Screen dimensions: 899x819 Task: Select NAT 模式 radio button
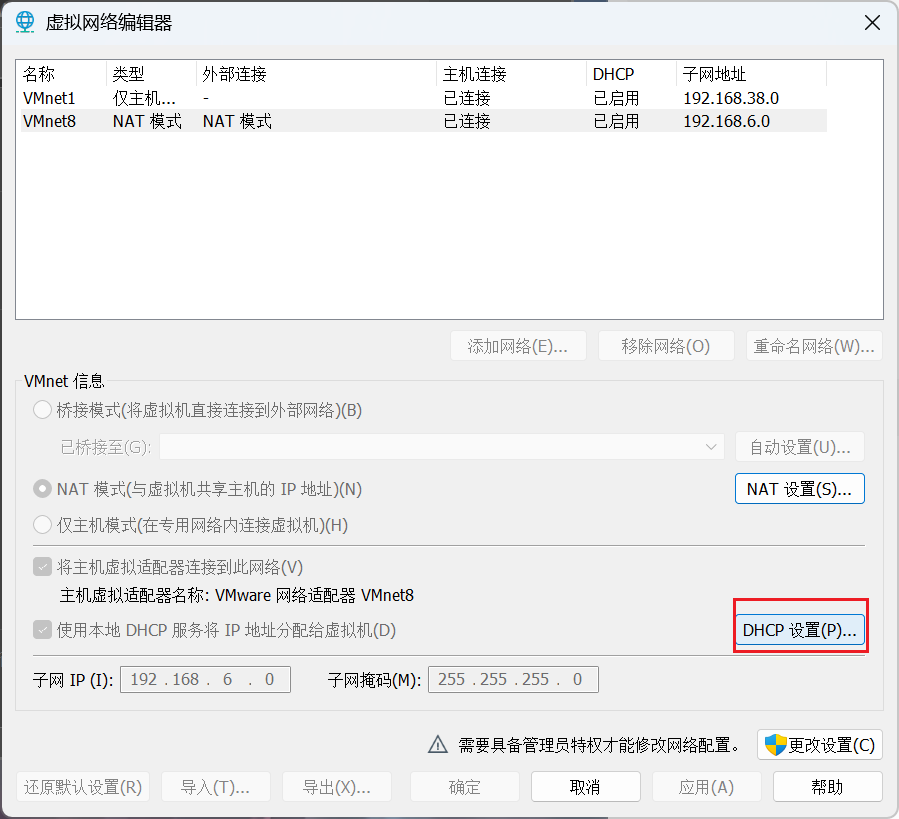tap(42, 489)
